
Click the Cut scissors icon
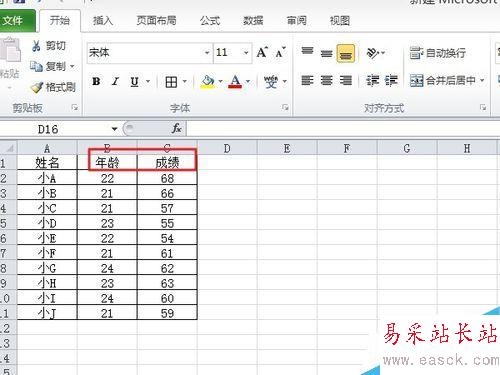(x=36, y=46)
